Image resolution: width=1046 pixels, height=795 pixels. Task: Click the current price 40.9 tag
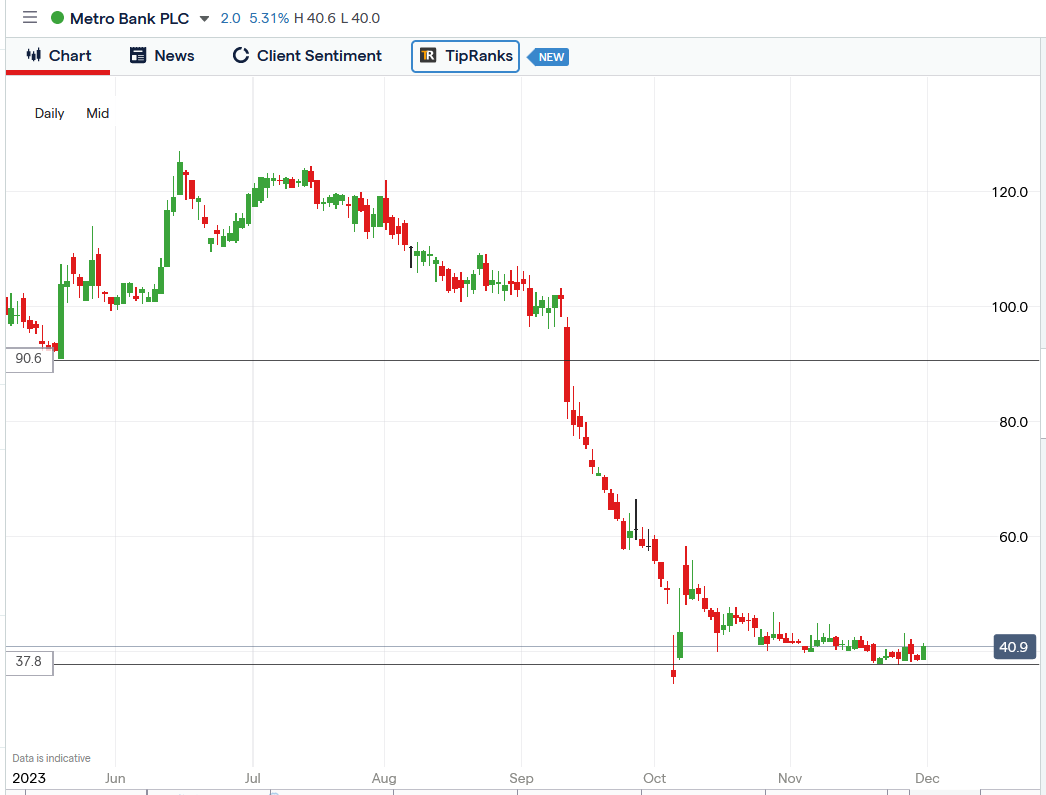pyautogui.click(x=1014, y=647)
